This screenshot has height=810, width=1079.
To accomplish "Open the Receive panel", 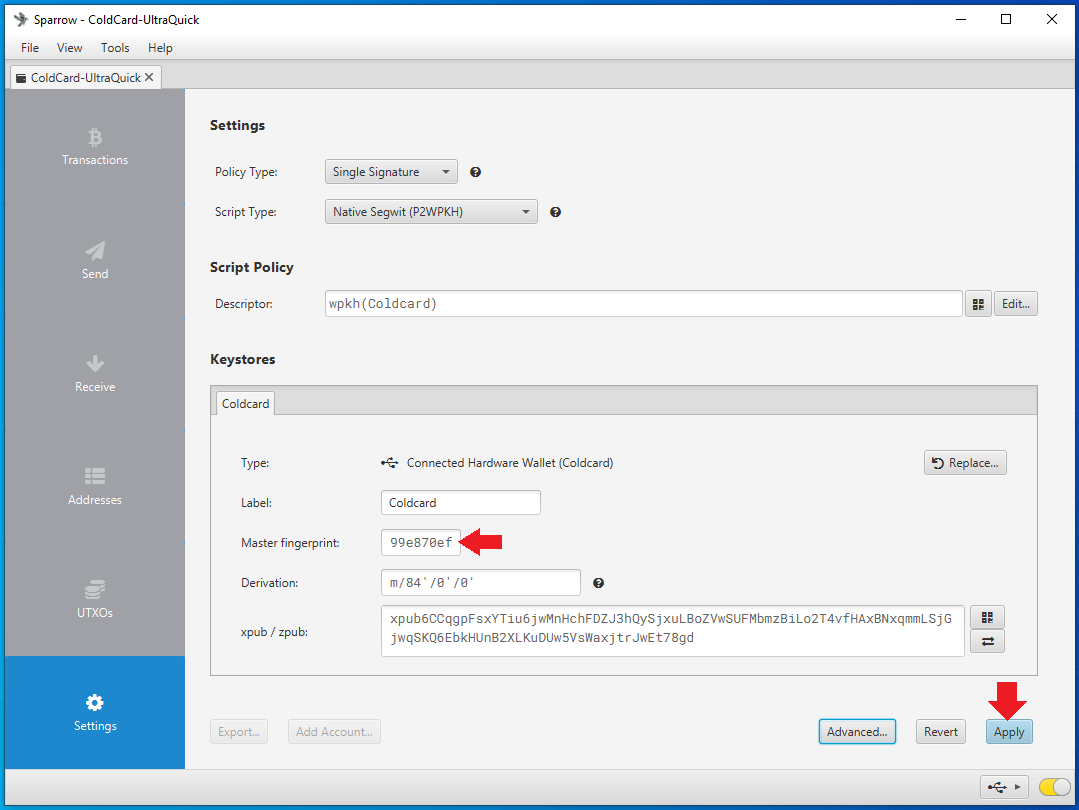I will [95, 374].
